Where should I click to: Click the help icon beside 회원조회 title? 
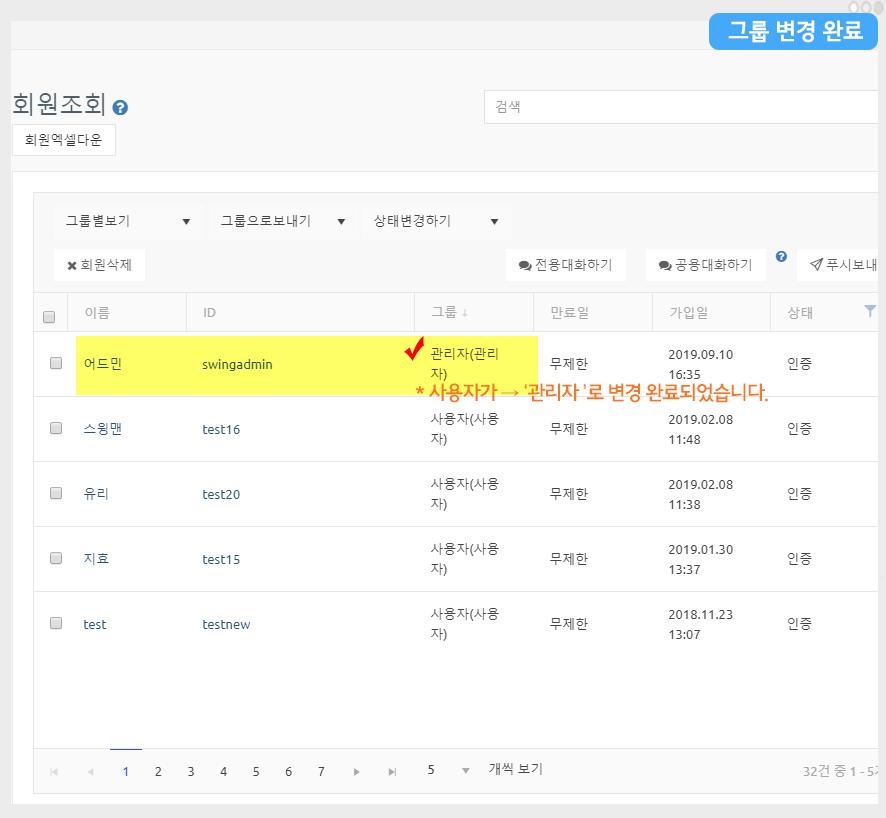[120, 107]
